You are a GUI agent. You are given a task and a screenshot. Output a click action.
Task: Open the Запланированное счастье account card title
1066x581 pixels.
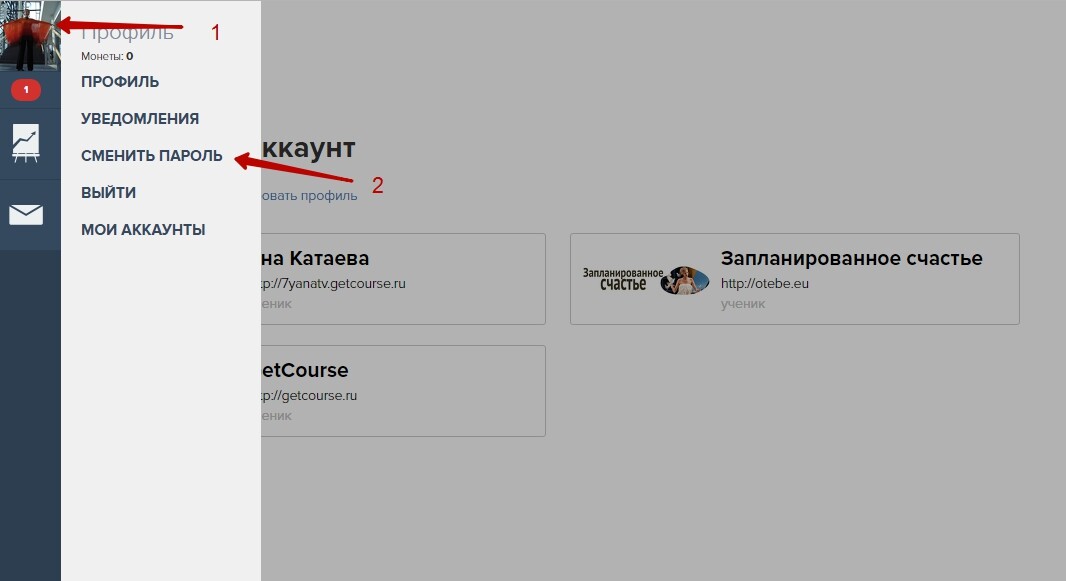851,258
